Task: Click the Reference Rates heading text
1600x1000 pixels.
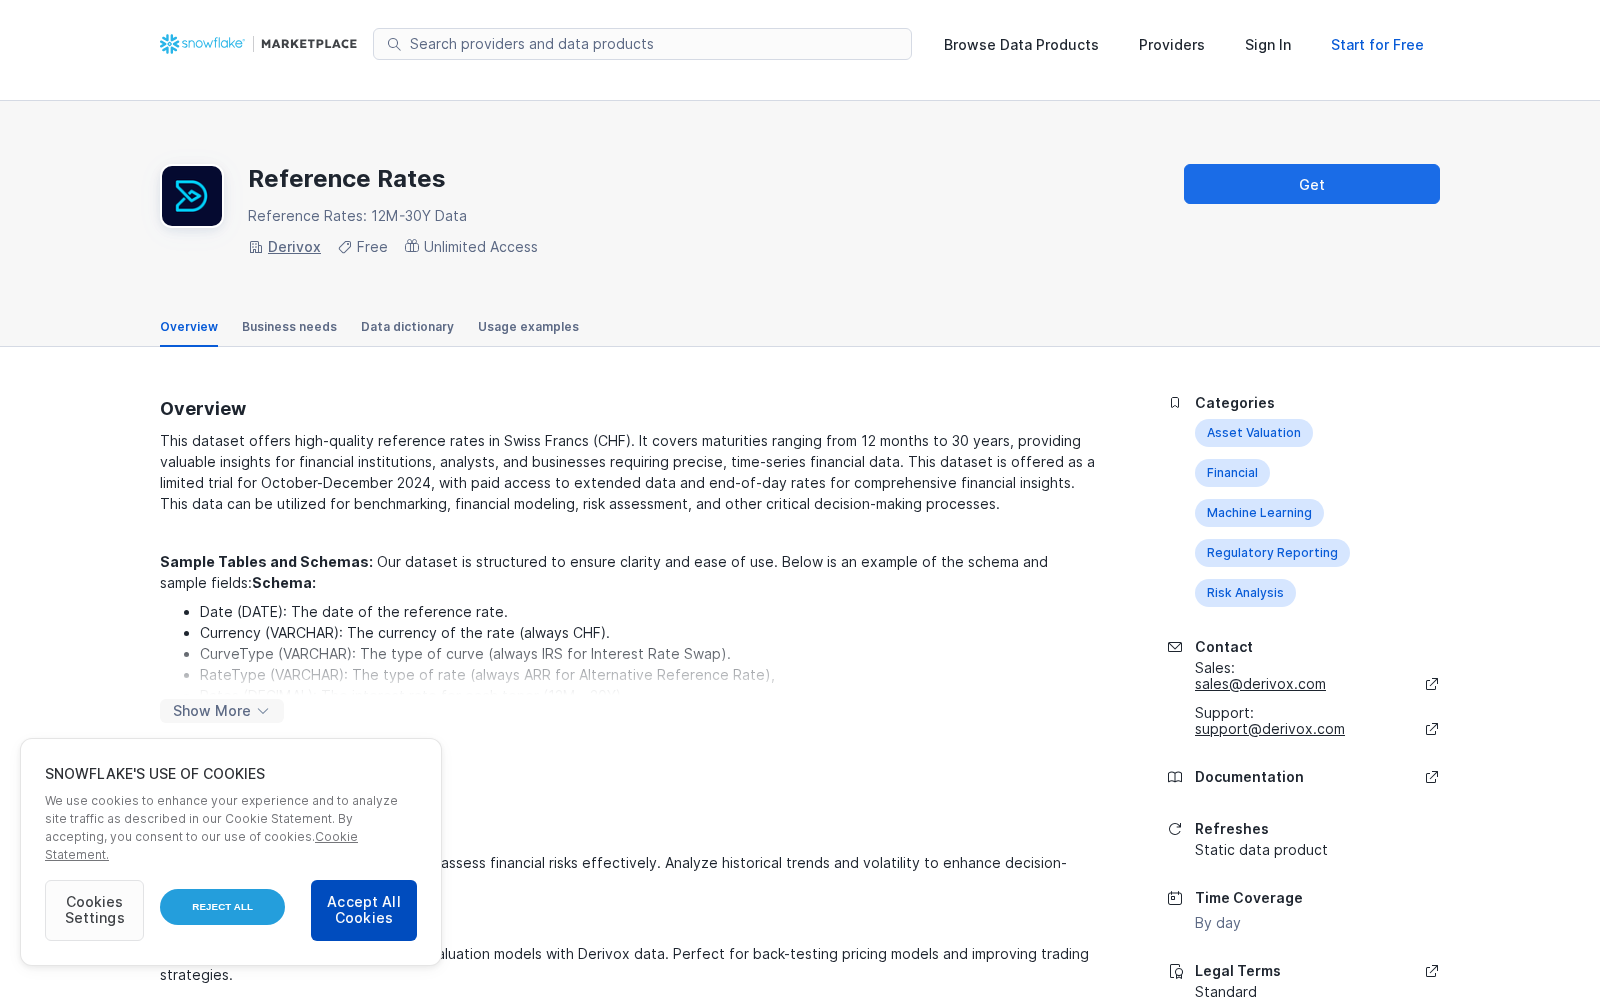Action: pos(347,179)
